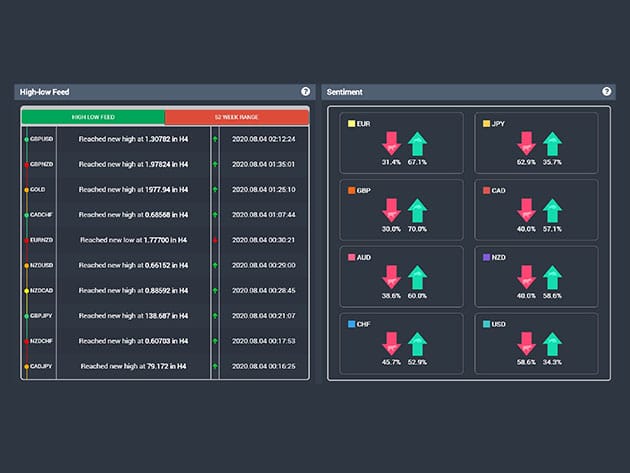Open the CADJPY new high feed entry

click(x=132, y=367)
